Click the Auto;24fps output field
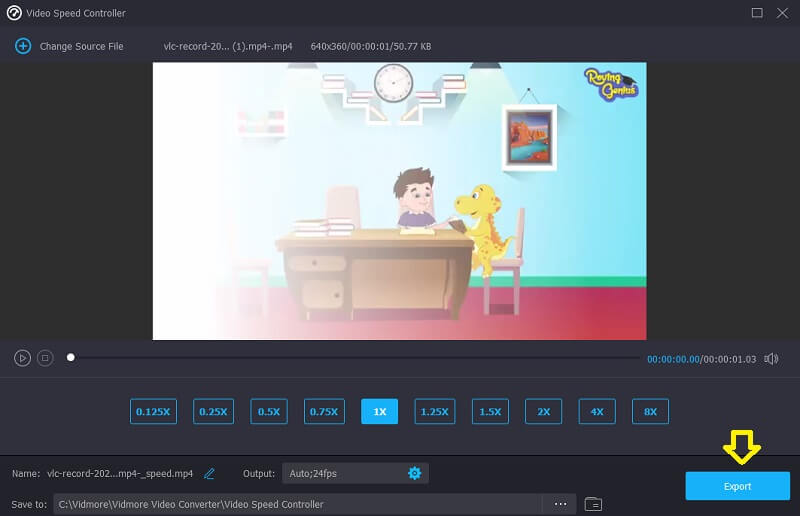This screenshot has width=800, height=516. coord(355,473)
